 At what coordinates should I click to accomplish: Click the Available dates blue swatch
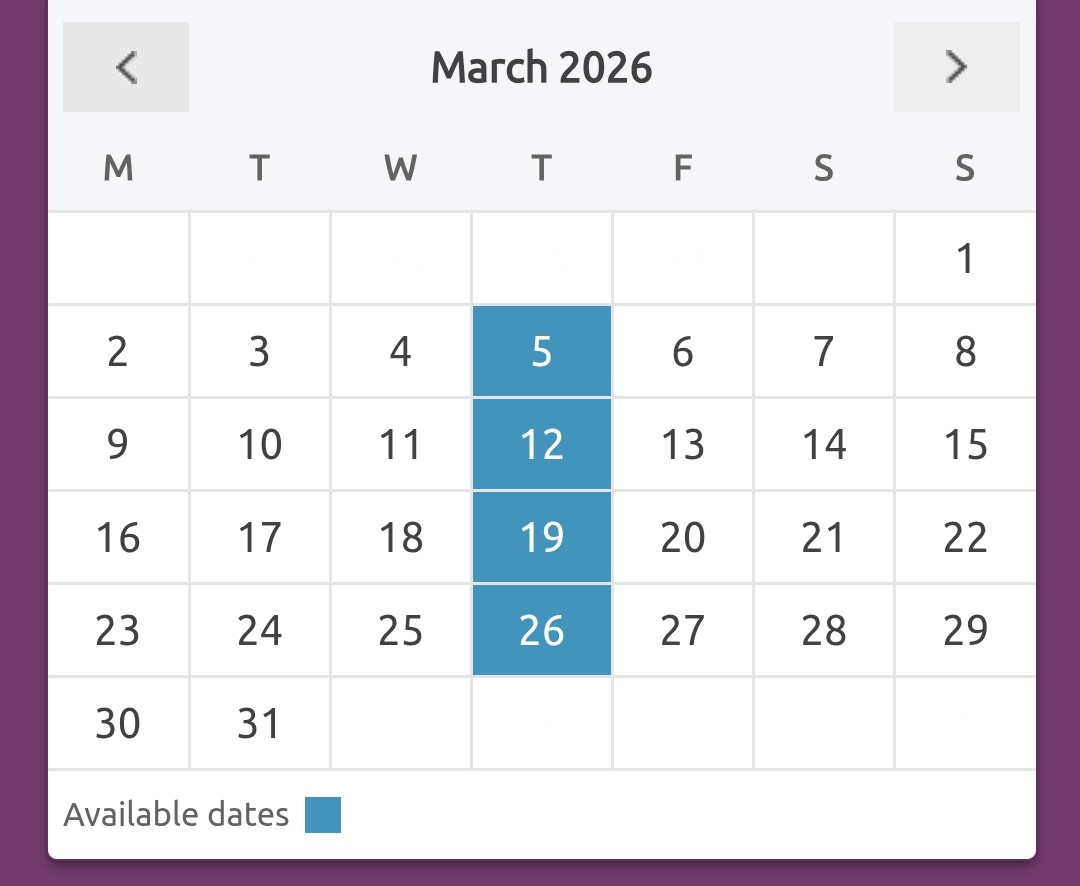(x=323, y=815)
